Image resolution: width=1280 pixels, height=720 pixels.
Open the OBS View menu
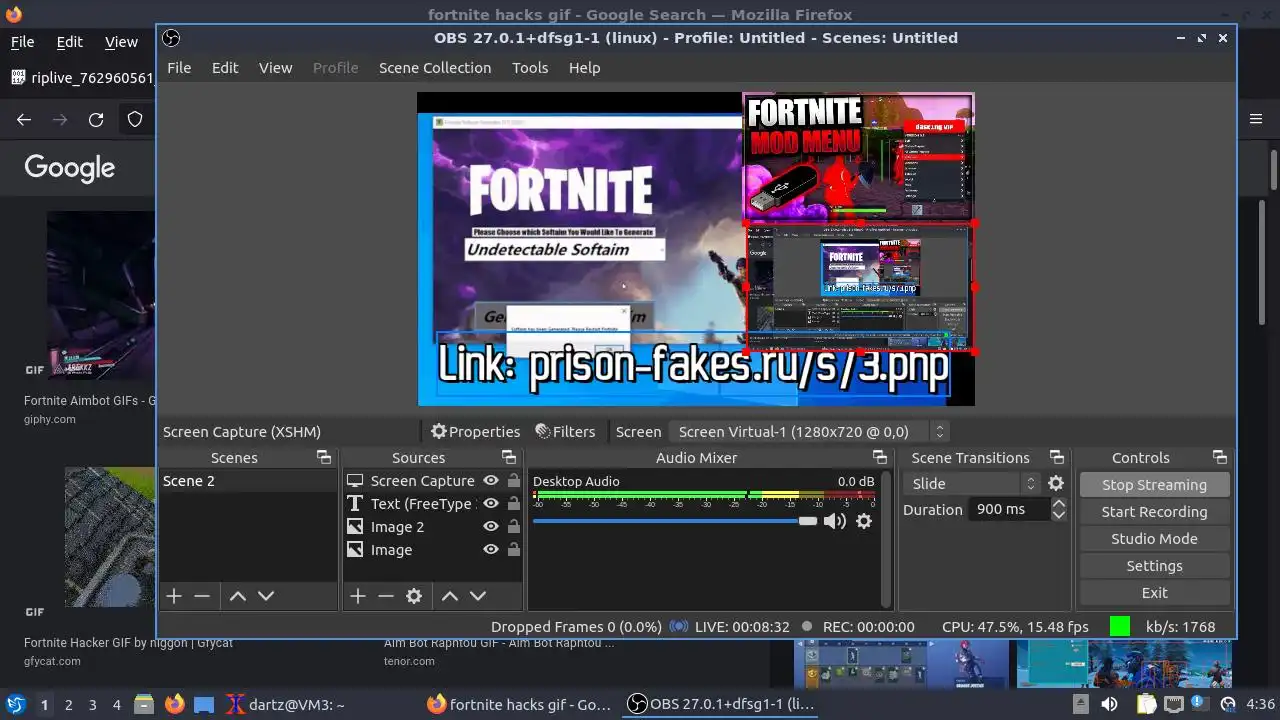pos(275,68)
